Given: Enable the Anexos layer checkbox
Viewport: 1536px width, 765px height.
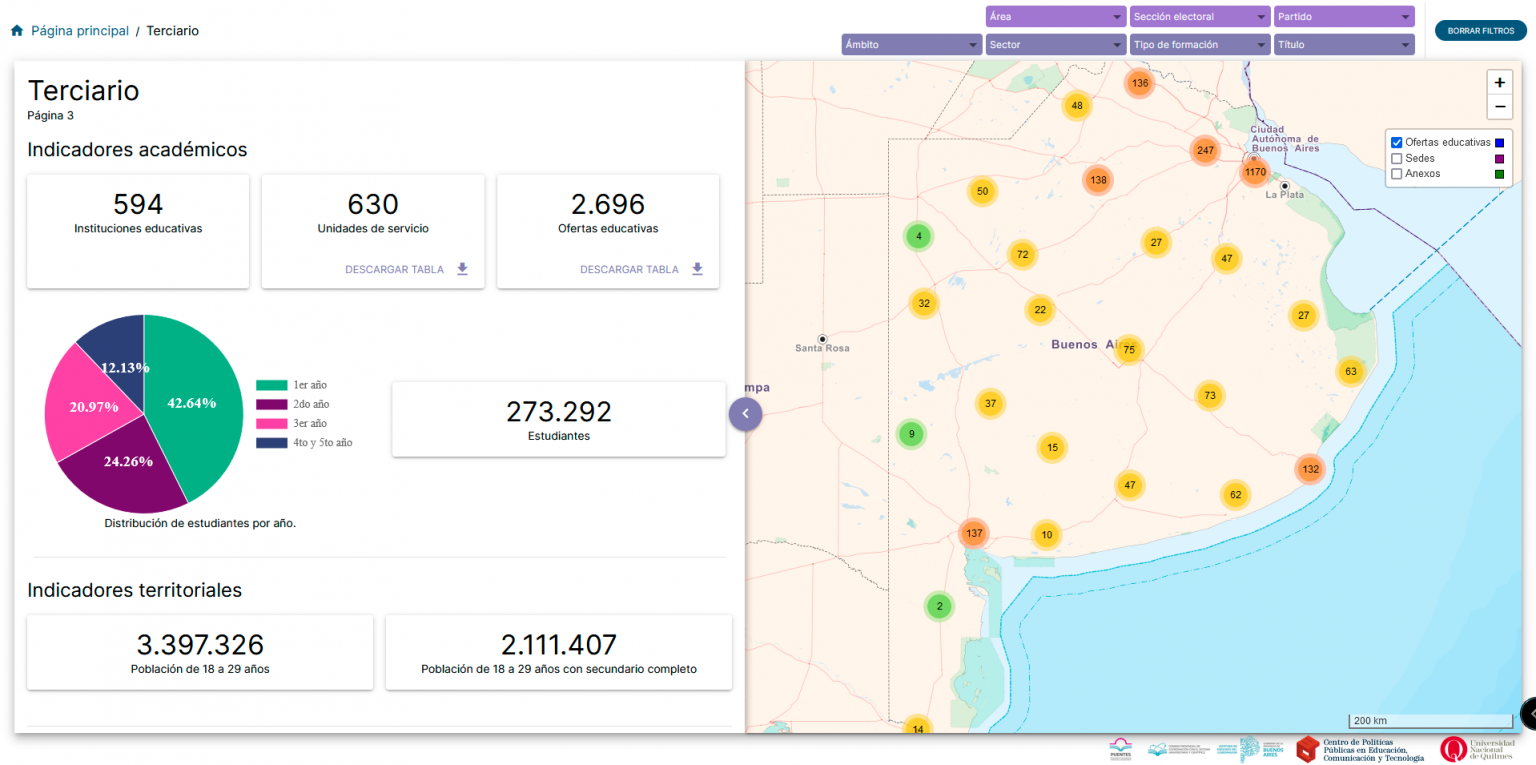Looking at the screenshot, I should [x=1397, y=174].
